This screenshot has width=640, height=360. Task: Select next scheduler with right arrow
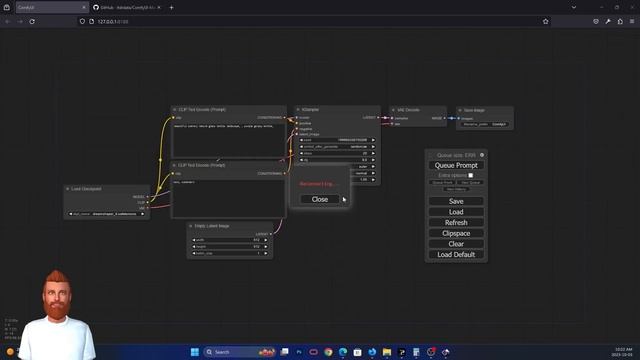tap(373, 173)
